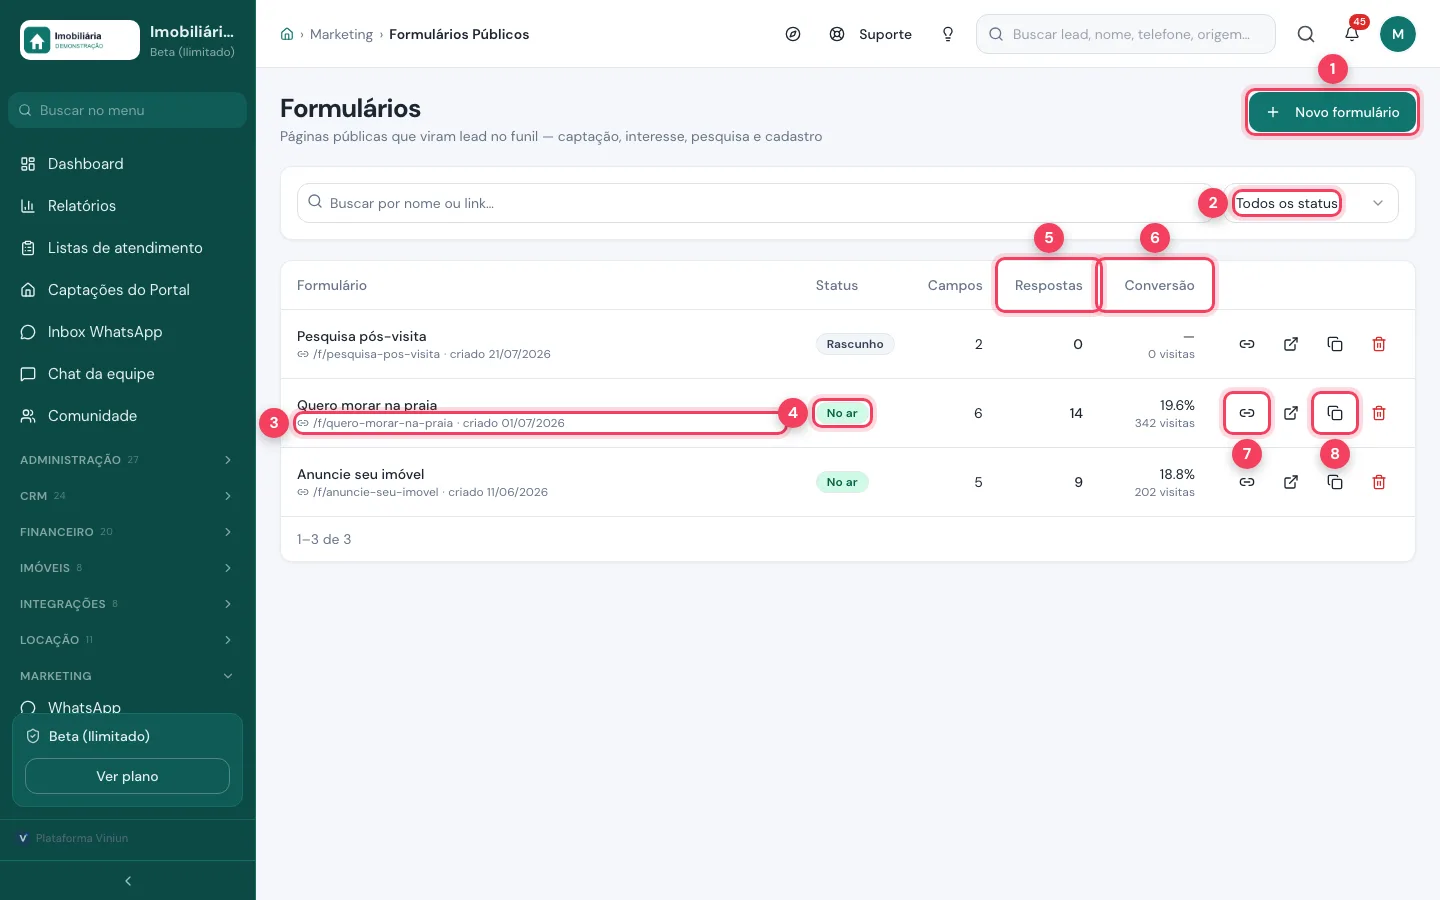
Task: Click the Ver plano button
Action: (x=127, y=776)
